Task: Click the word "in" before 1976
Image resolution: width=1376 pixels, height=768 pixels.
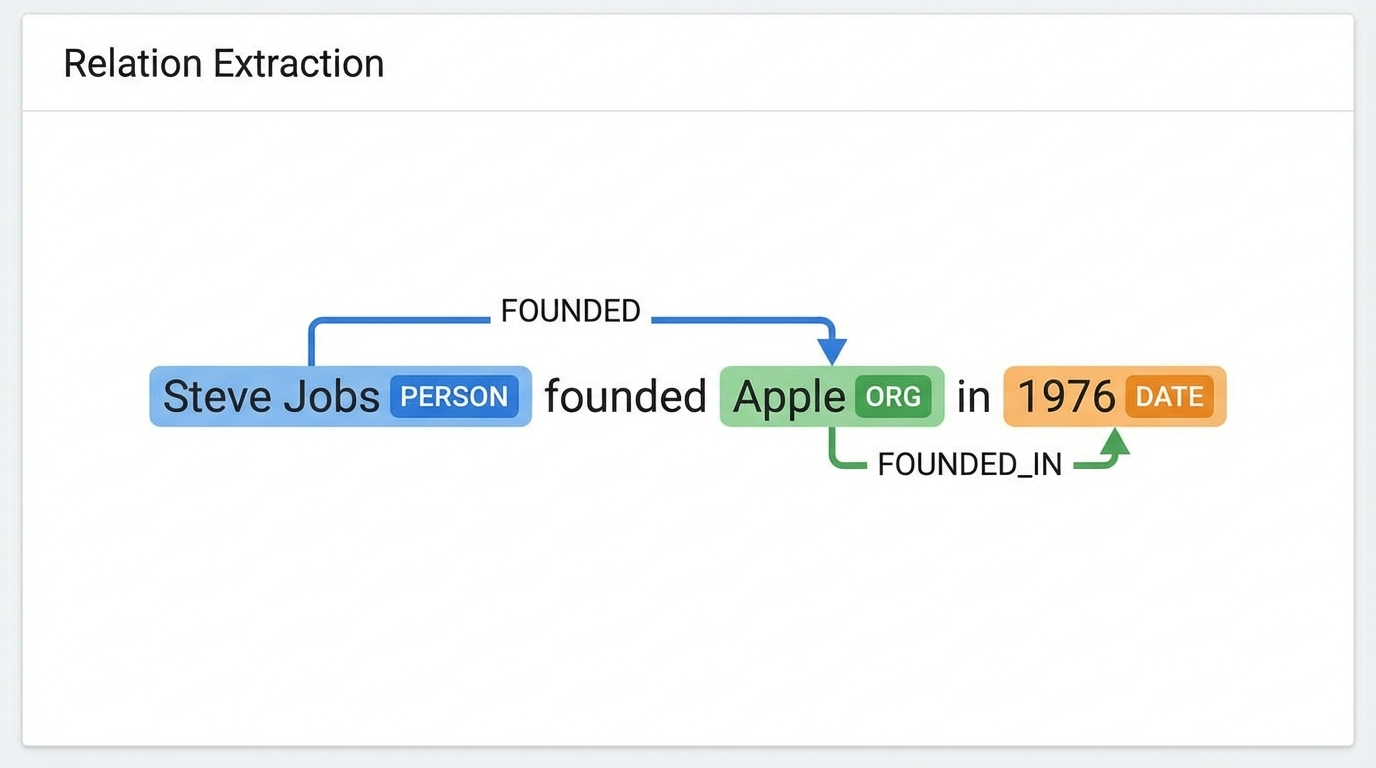Action: [973, 397]
